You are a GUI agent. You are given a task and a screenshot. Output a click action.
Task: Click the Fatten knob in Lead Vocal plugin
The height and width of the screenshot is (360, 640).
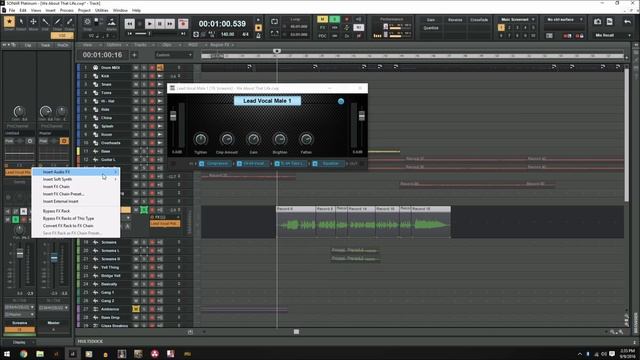(x=306, y=140)
